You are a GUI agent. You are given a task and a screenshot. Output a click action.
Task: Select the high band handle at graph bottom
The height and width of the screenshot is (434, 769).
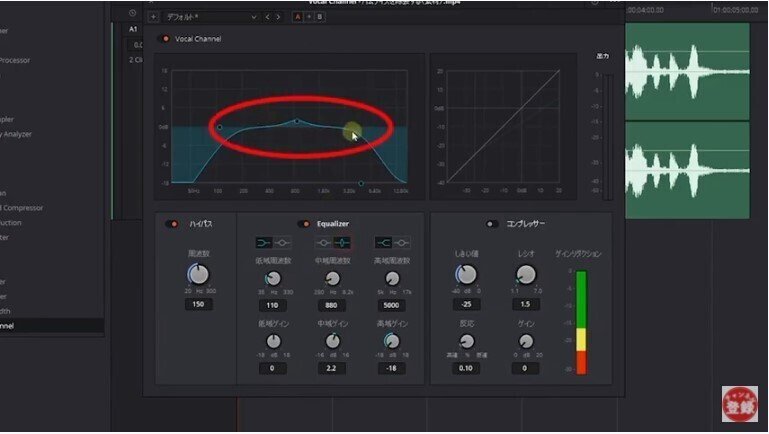tap(361, 183)
